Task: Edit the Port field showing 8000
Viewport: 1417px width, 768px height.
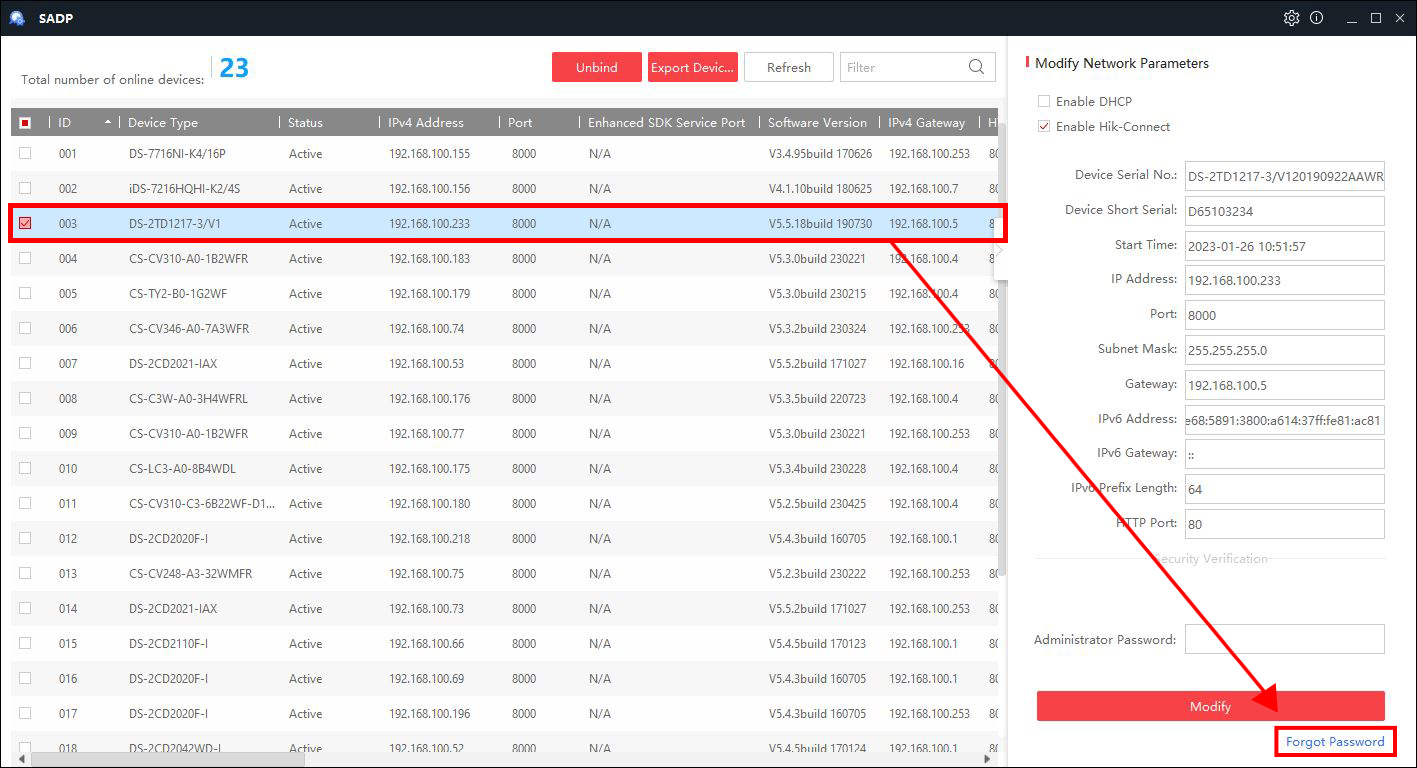Action: (x=1284, y=315)
